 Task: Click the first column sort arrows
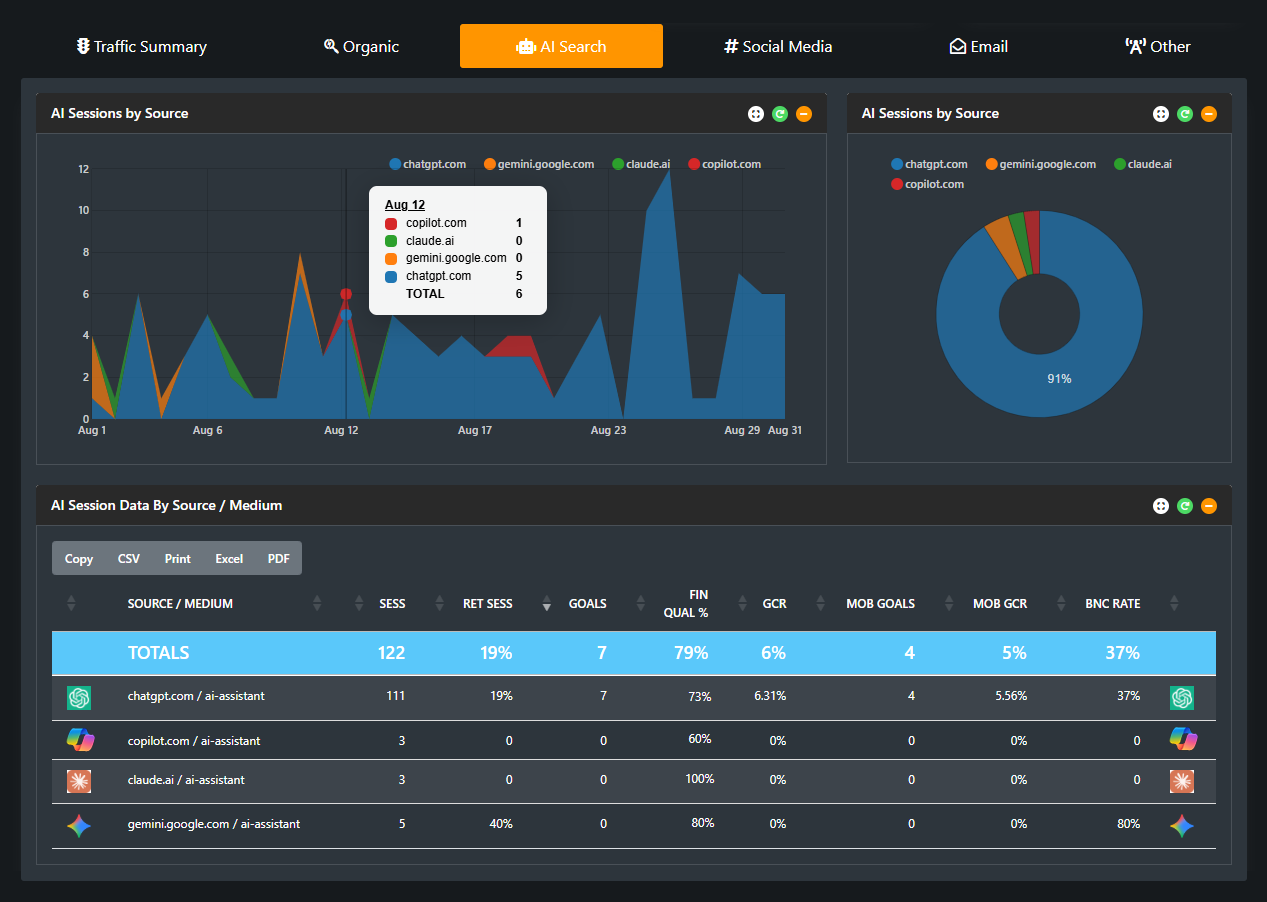[71, 604]
